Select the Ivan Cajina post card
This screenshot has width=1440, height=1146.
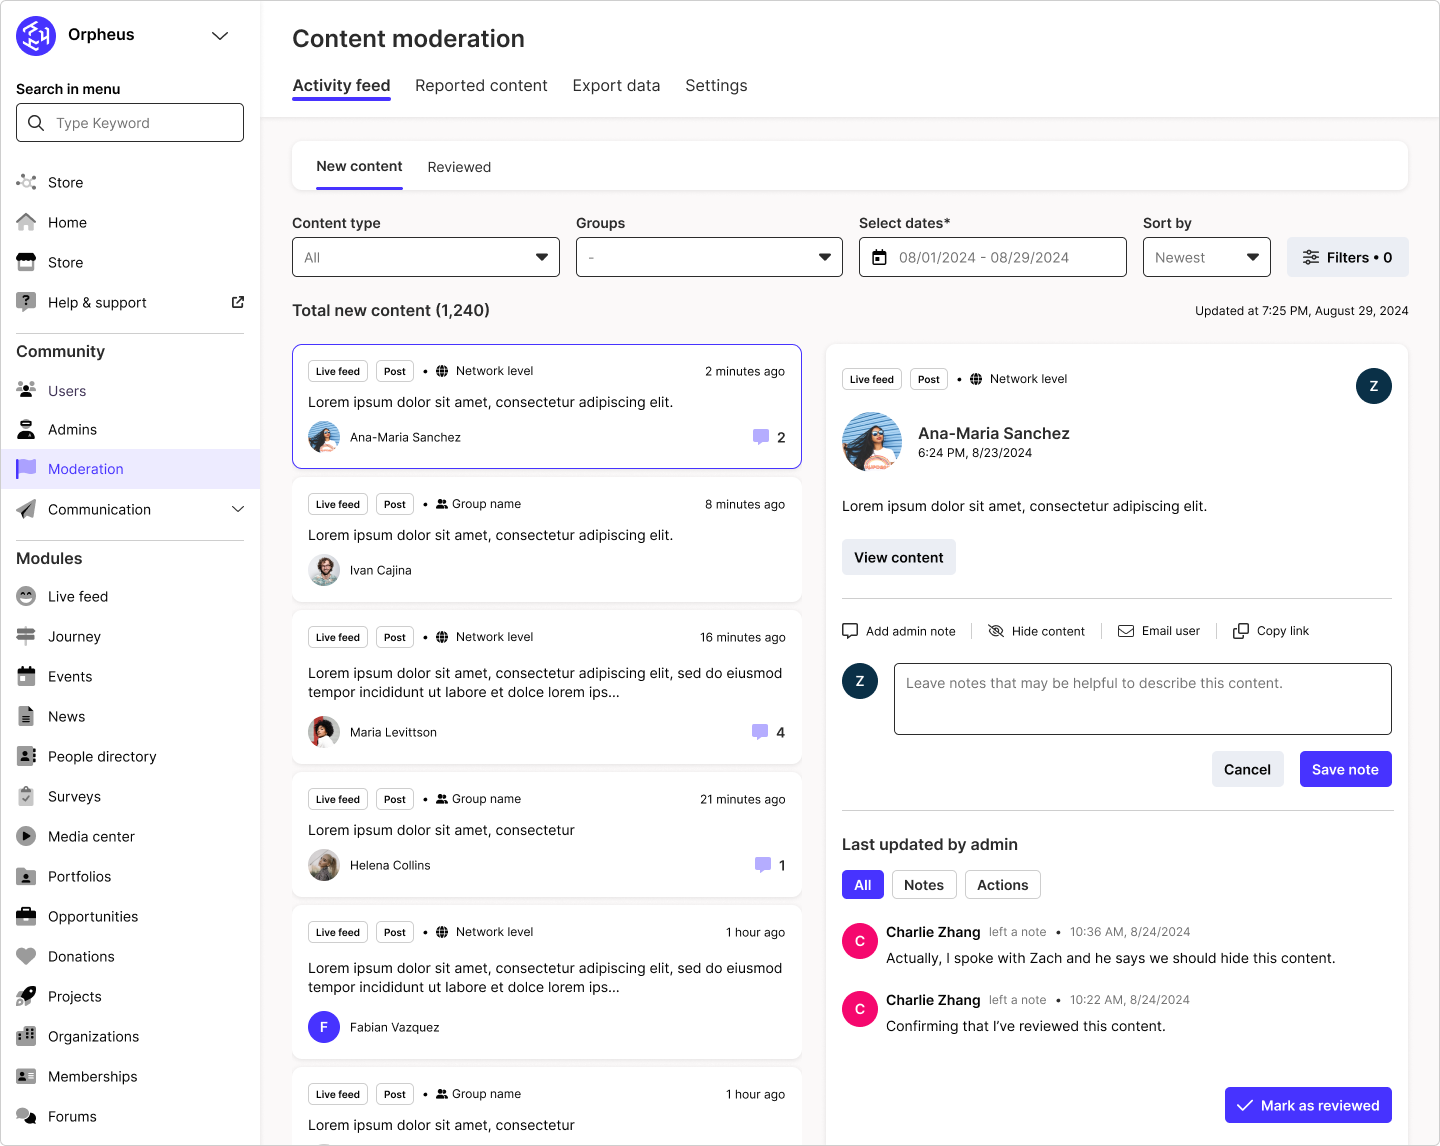point(547,539)
